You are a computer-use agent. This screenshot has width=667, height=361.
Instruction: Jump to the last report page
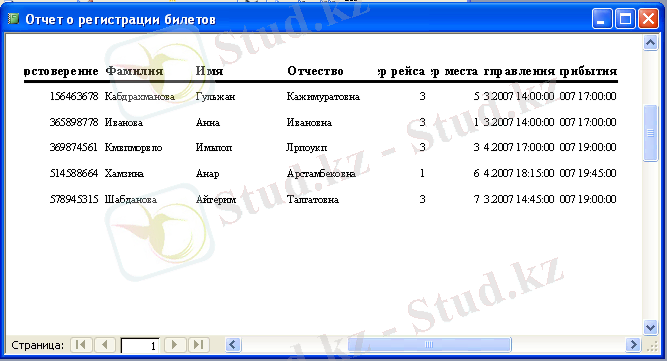coord(199,344)
